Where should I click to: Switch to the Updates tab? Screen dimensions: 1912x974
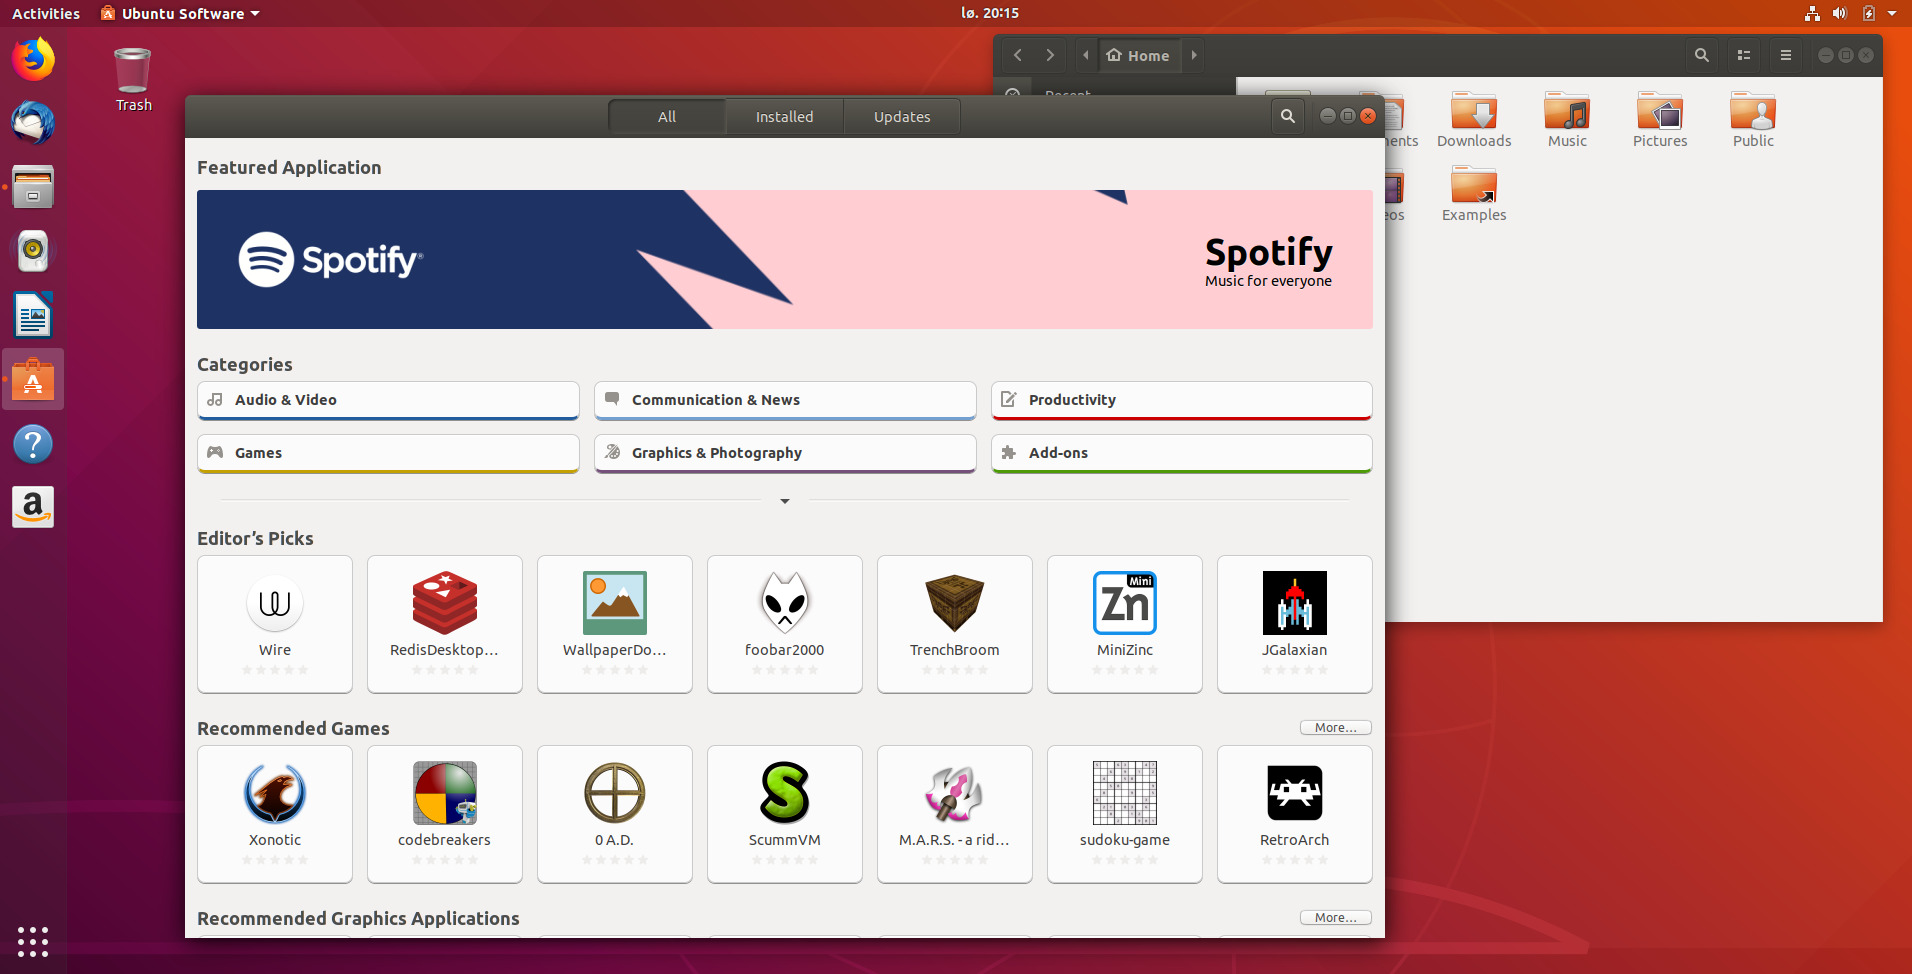point(902,116)
